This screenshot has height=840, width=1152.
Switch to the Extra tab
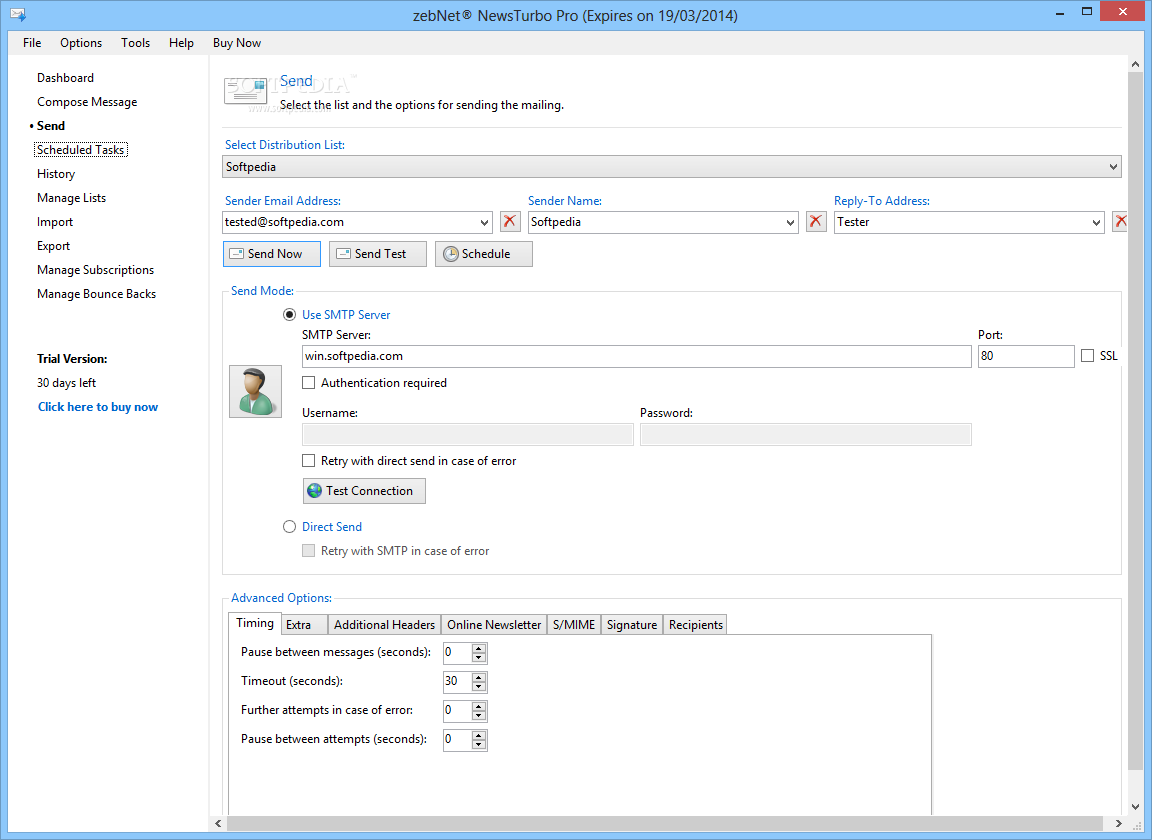pyautogui.click(x=305, y=625)
